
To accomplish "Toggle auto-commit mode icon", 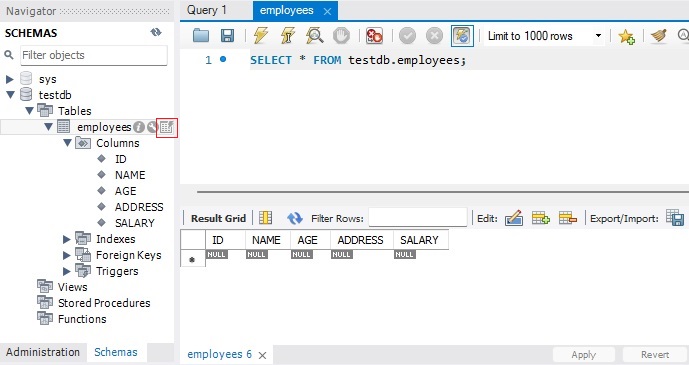I will 462,36.
